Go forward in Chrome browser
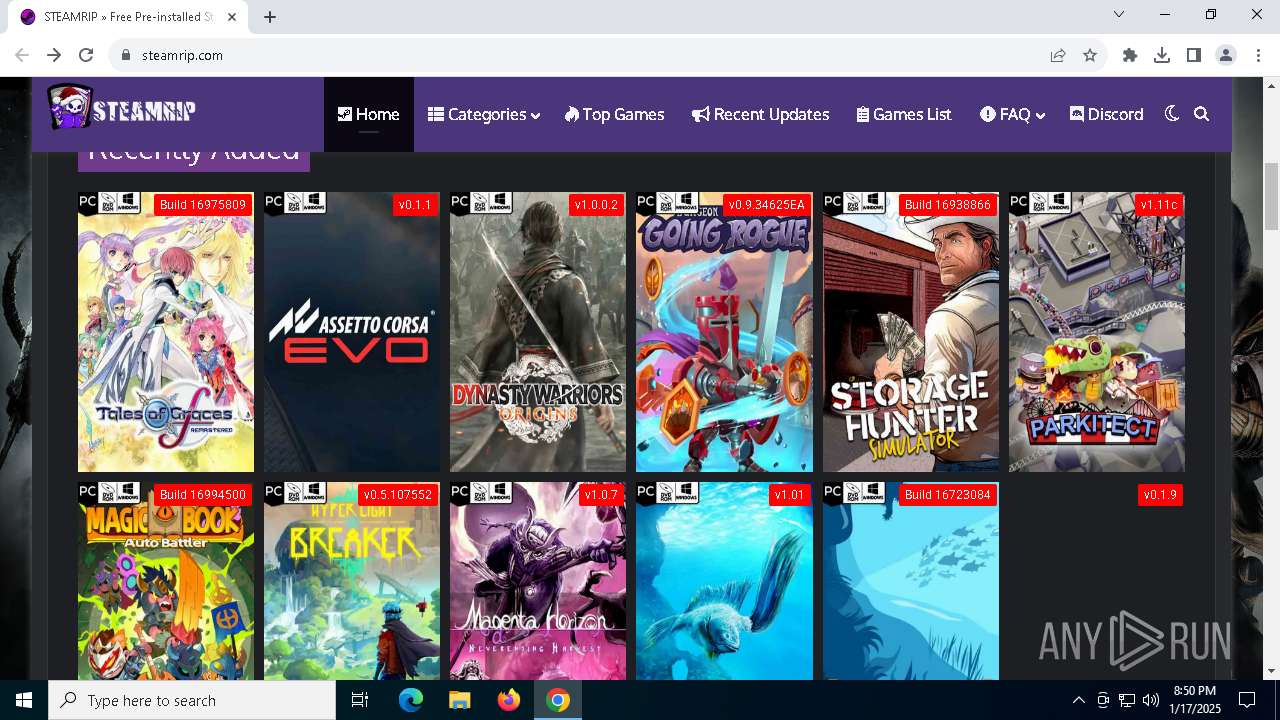The width and height of the screenshot is (1280, 720). pos(54,55)
